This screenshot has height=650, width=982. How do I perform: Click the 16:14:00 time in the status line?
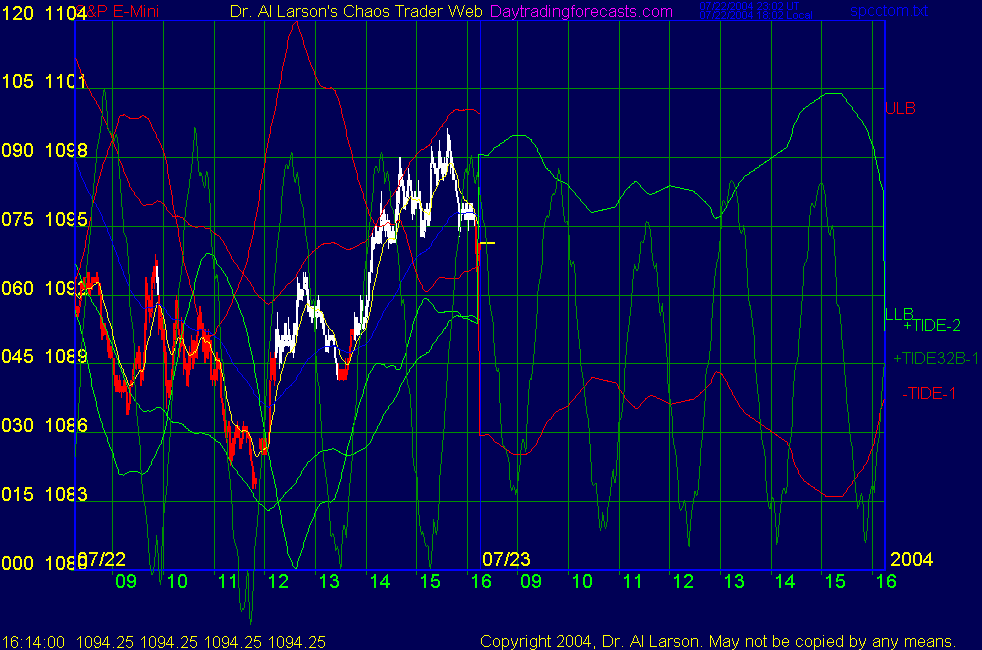pos(33,642)
